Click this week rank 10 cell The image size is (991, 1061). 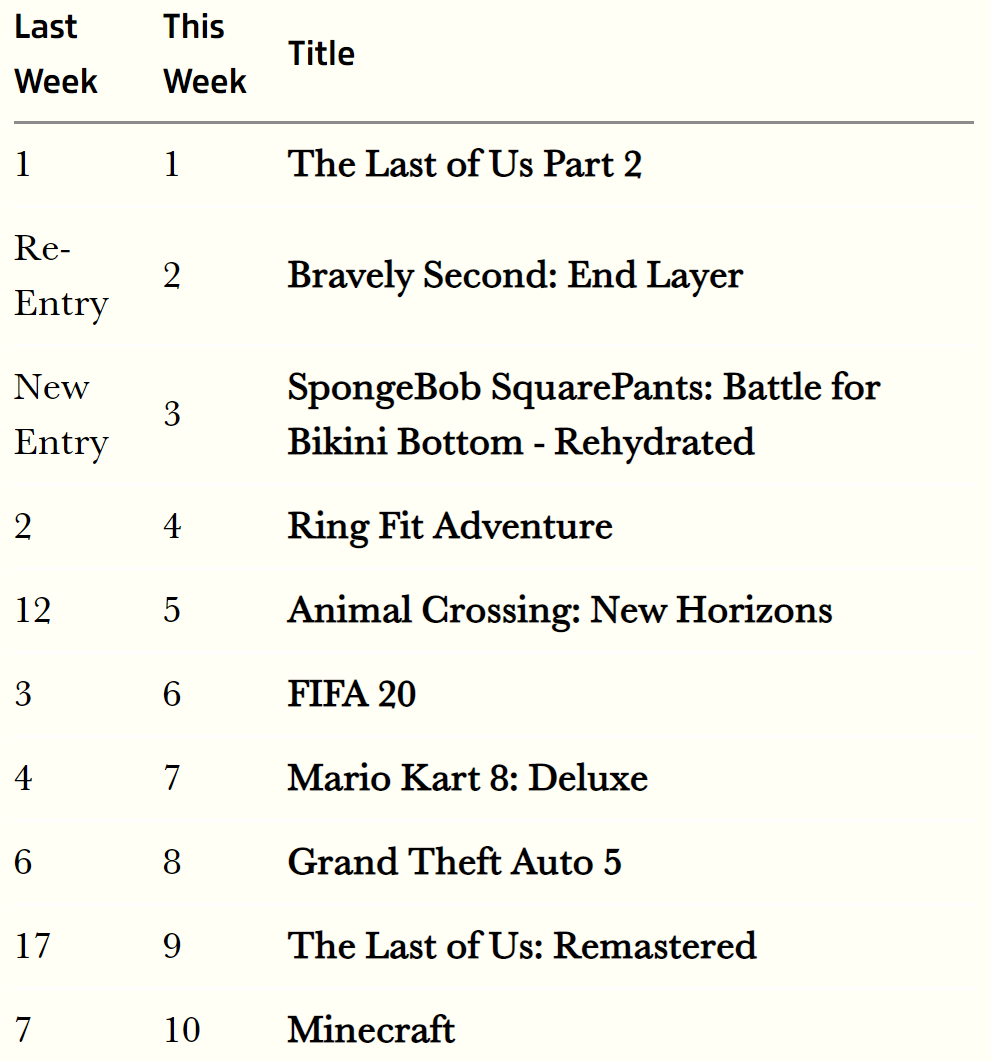click(x=182, y=1030)
